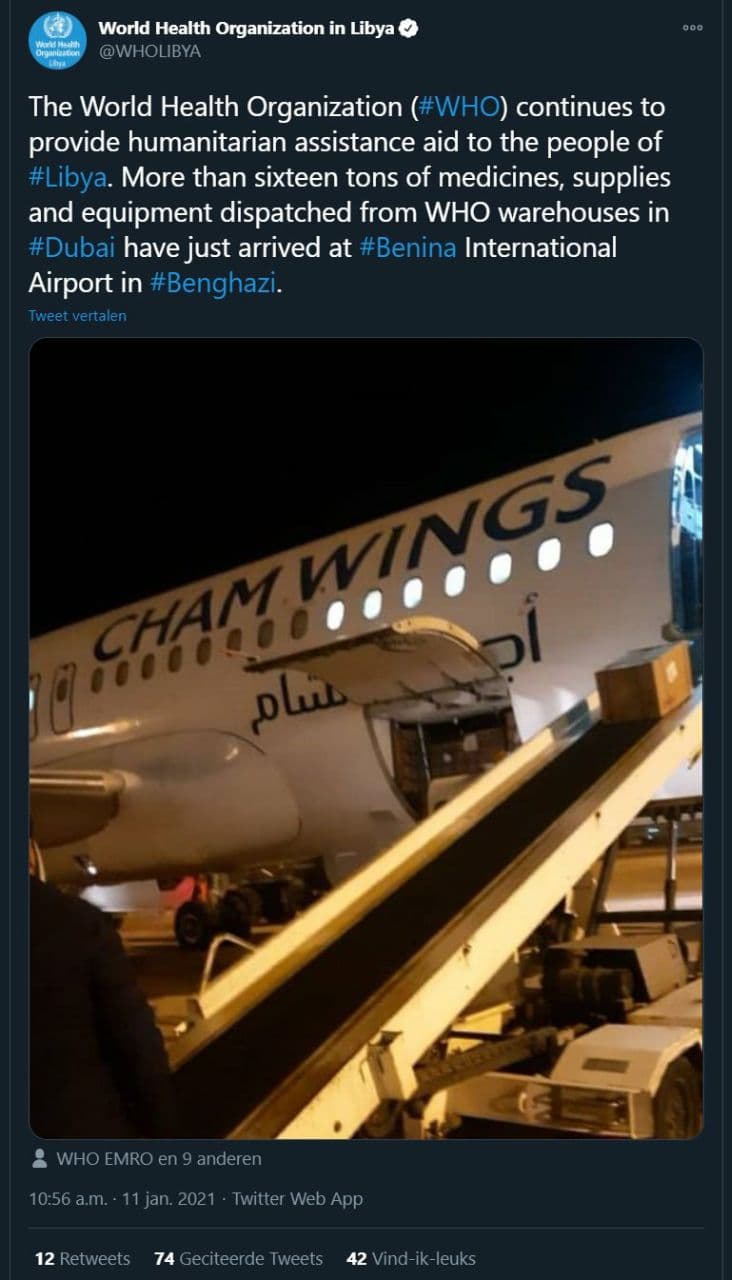
Task: Open the three-dot more options menu
Action: (x=693, y=28)
